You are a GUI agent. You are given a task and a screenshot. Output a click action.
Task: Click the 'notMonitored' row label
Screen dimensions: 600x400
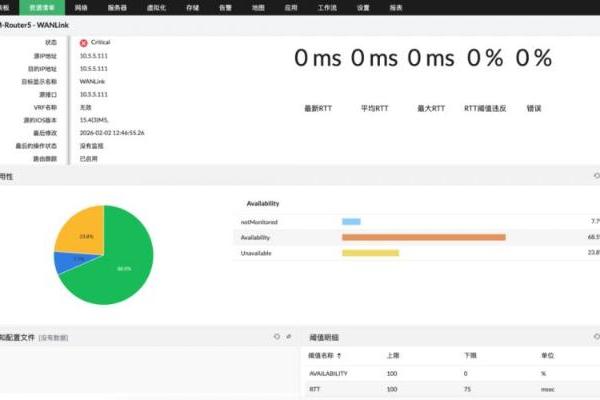click(x=259, y=222)
